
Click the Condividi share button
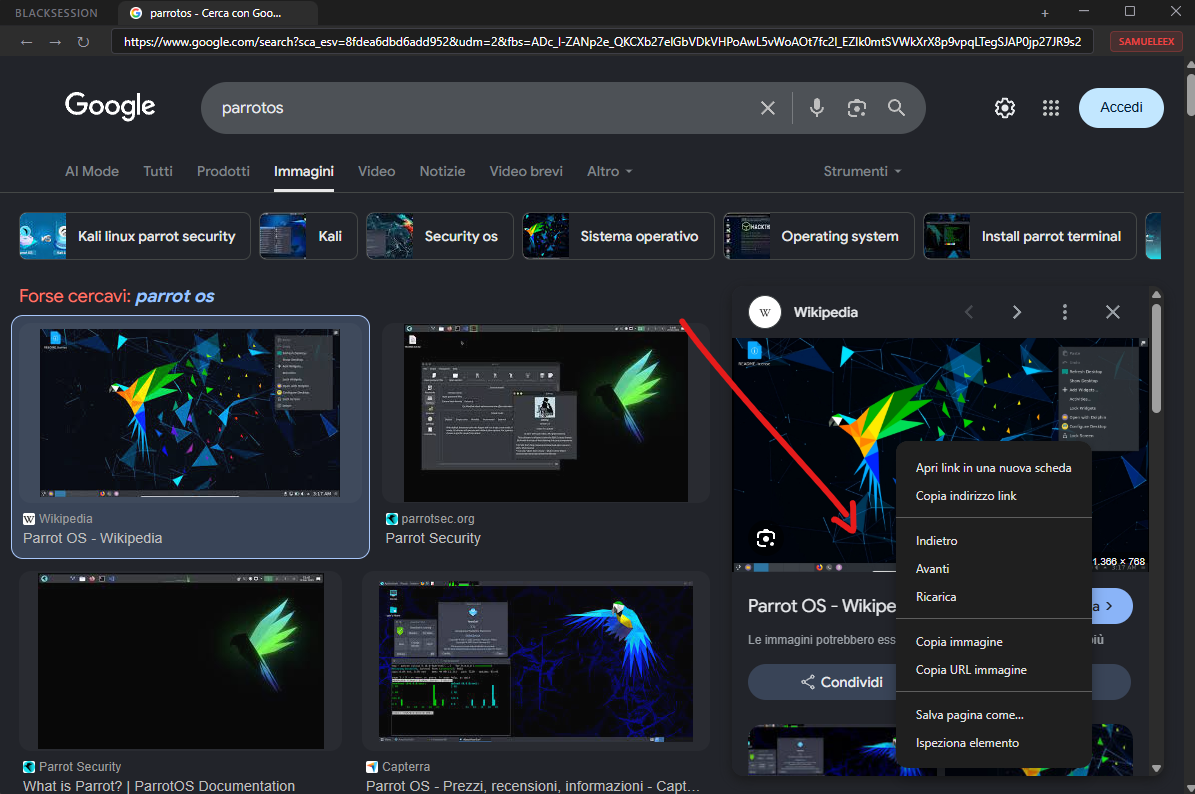point(841,682)
